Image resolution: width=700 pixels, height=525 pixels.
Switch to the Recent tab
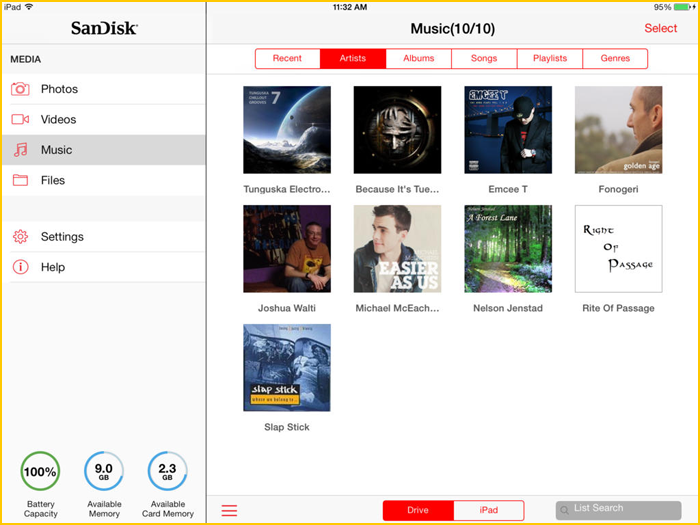click(x=287, y=59)
